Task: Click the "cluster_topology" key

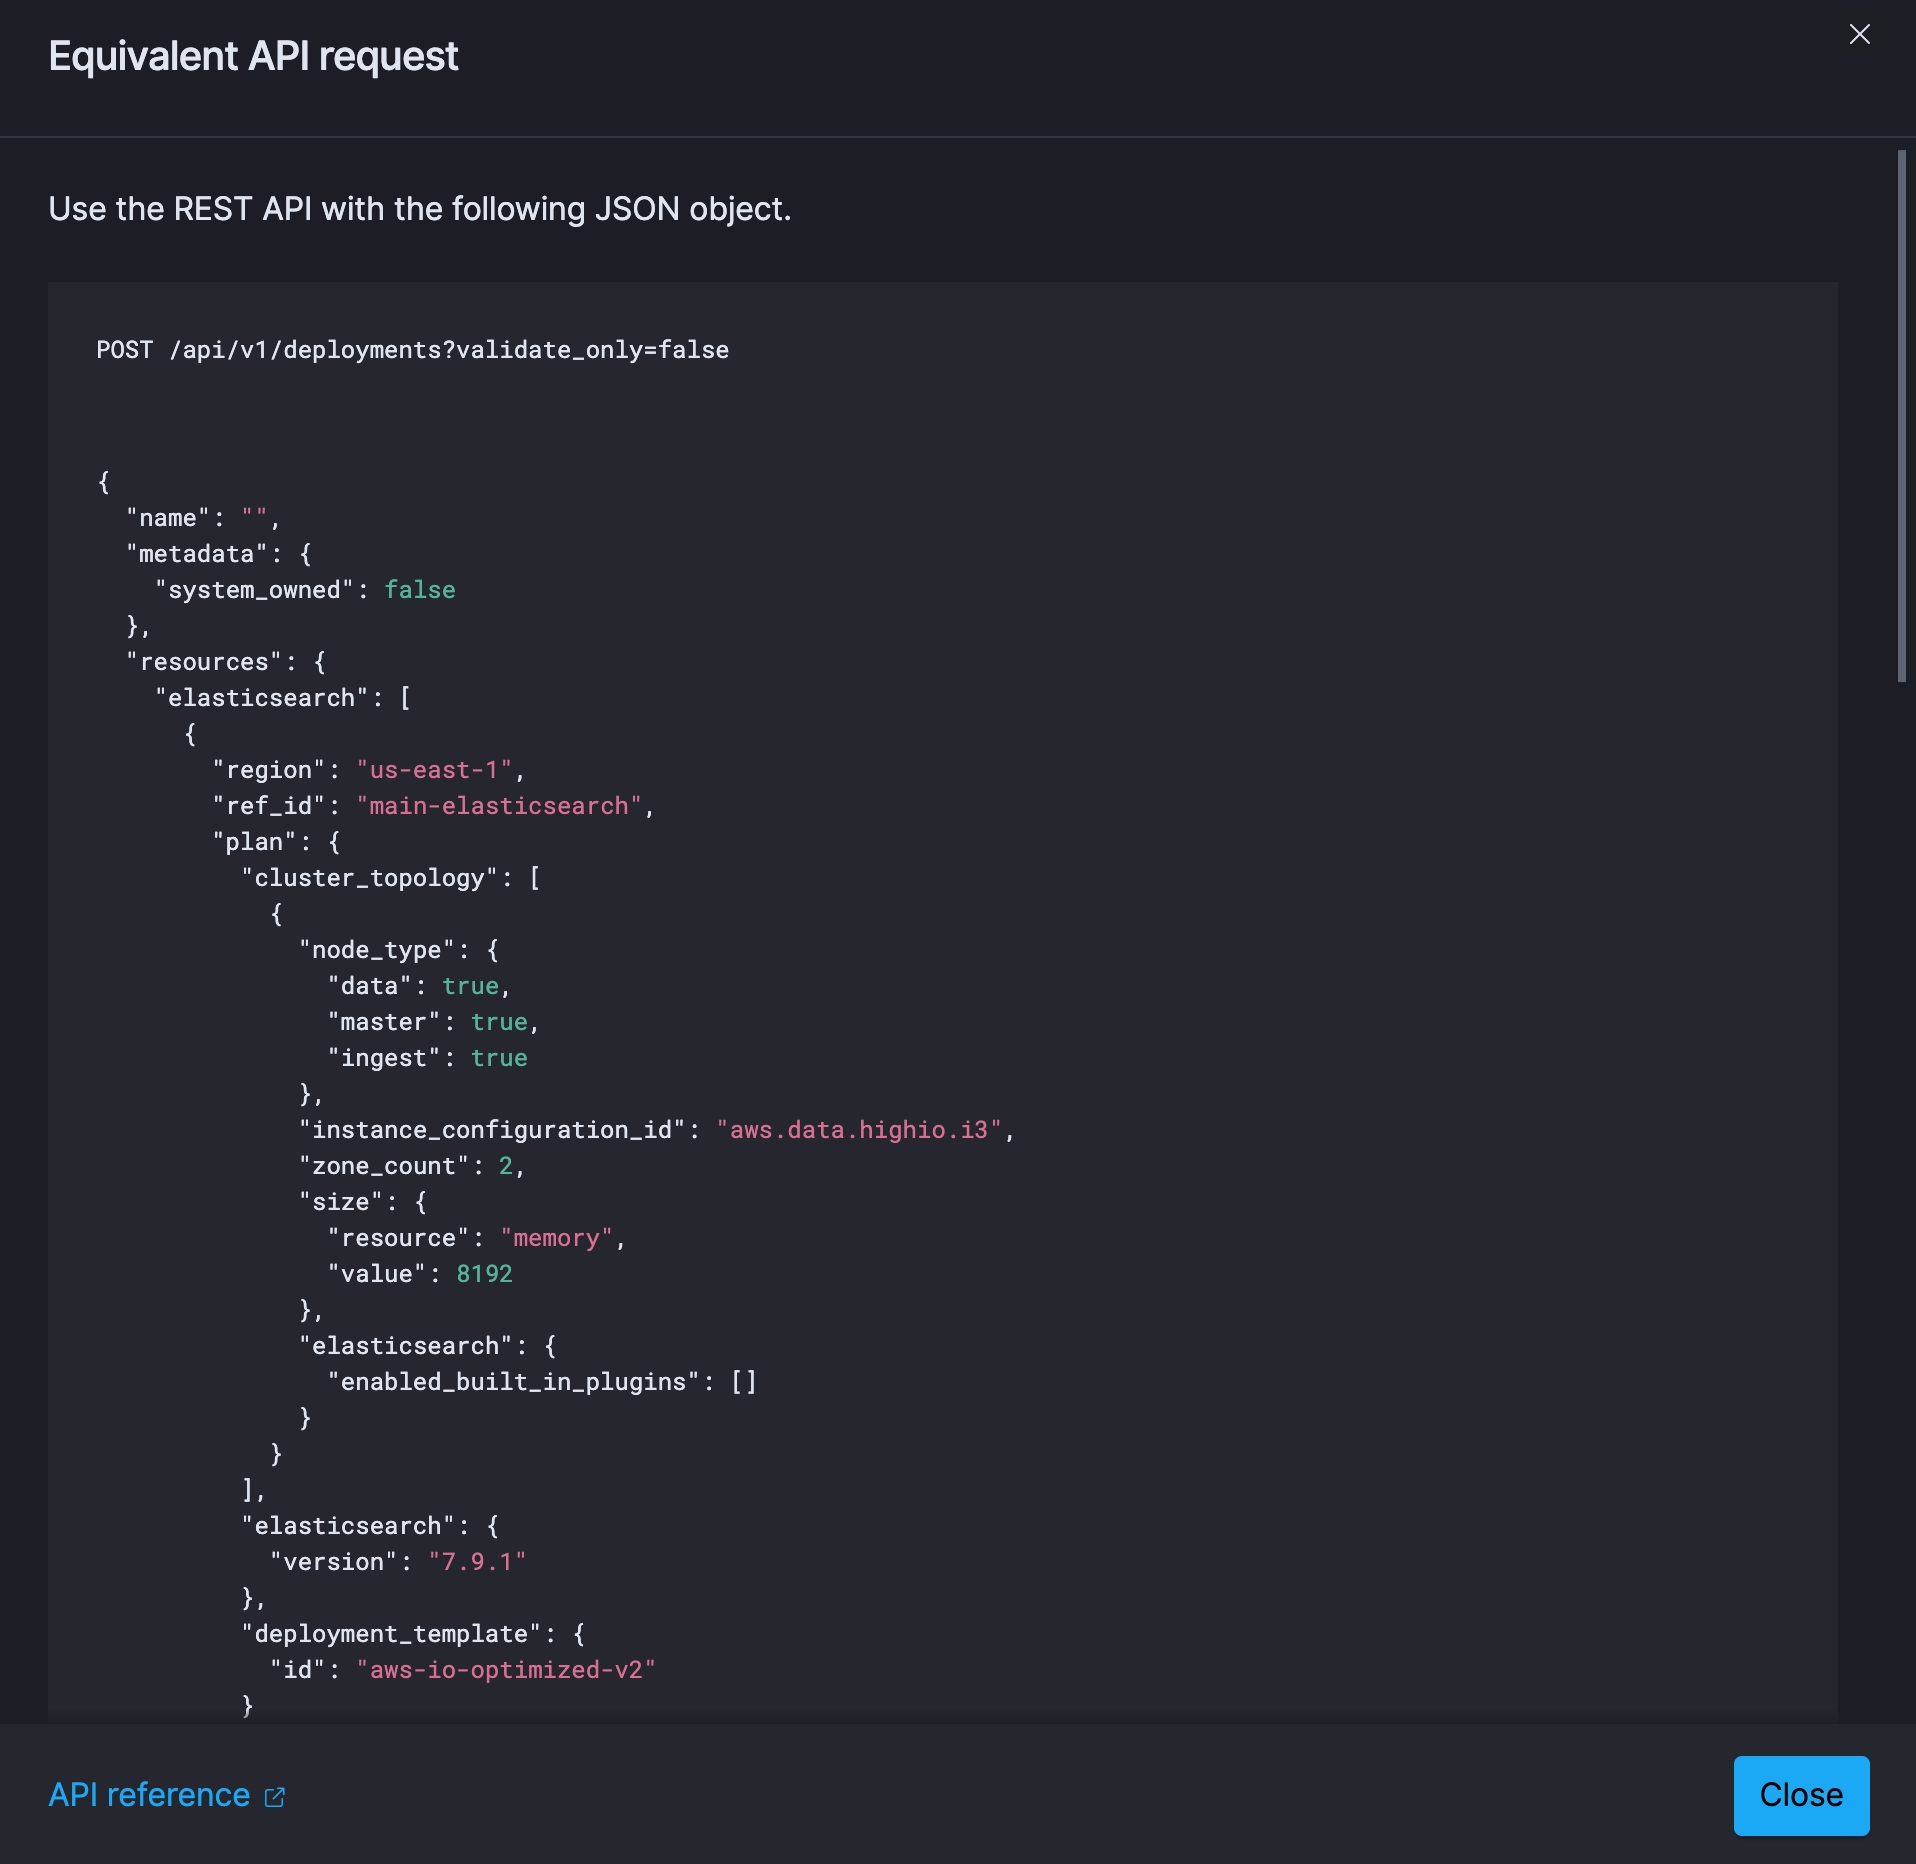Action: 369,878
